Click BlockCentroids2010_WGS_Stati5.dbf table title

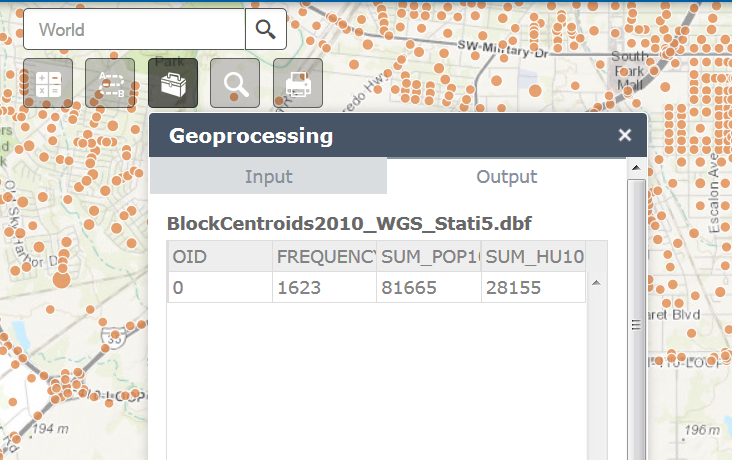coord(349,224)
